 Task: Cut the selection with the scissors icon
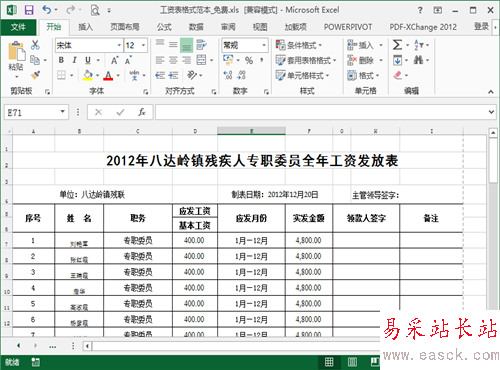(35, 45)
